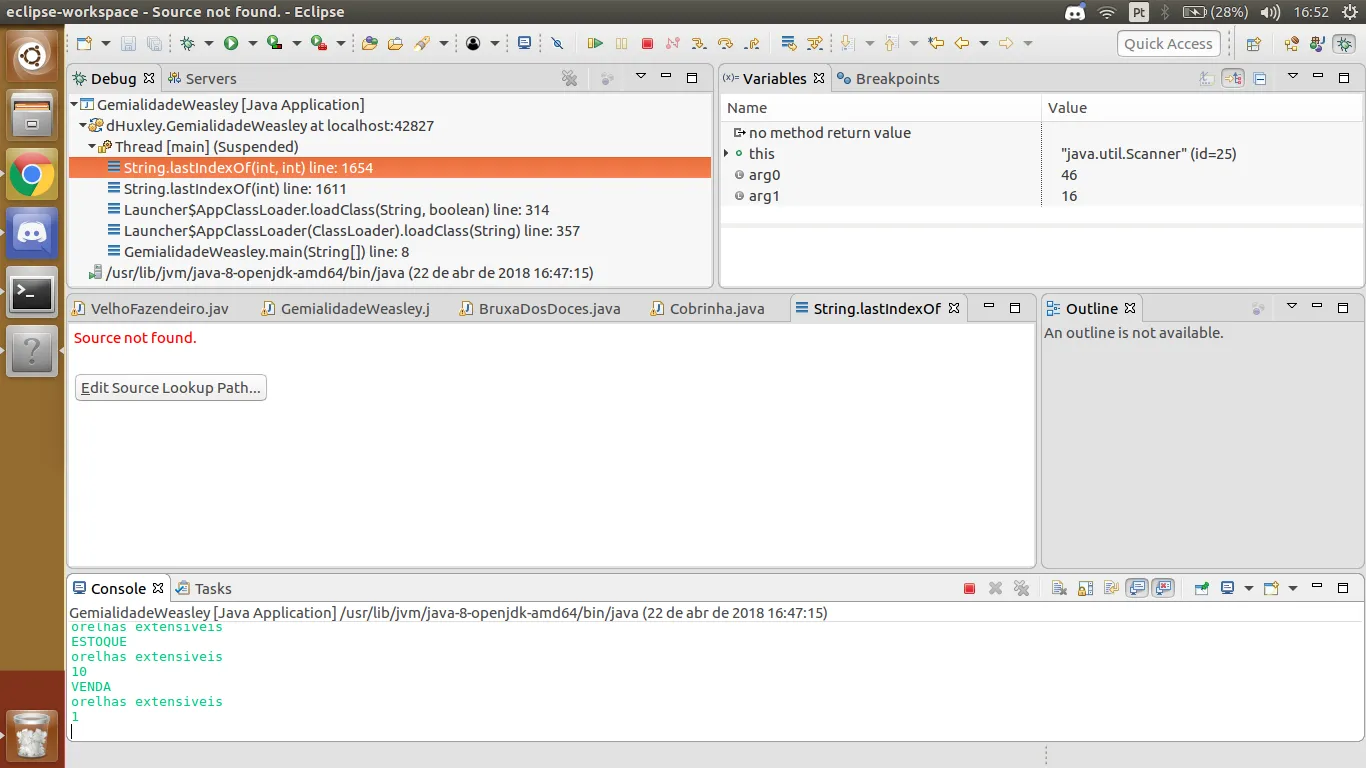The width and height of the screenshot is (1366, 768).
Task: Select the arg1 variable row
Action: point(1041,195)
